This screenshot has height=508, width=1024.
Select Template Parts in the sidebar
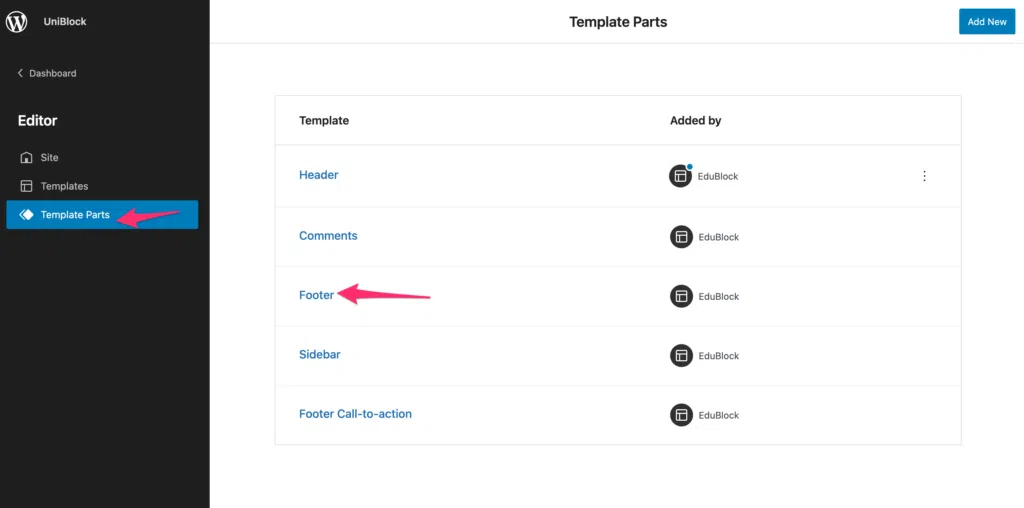click(x=75, y=215)
